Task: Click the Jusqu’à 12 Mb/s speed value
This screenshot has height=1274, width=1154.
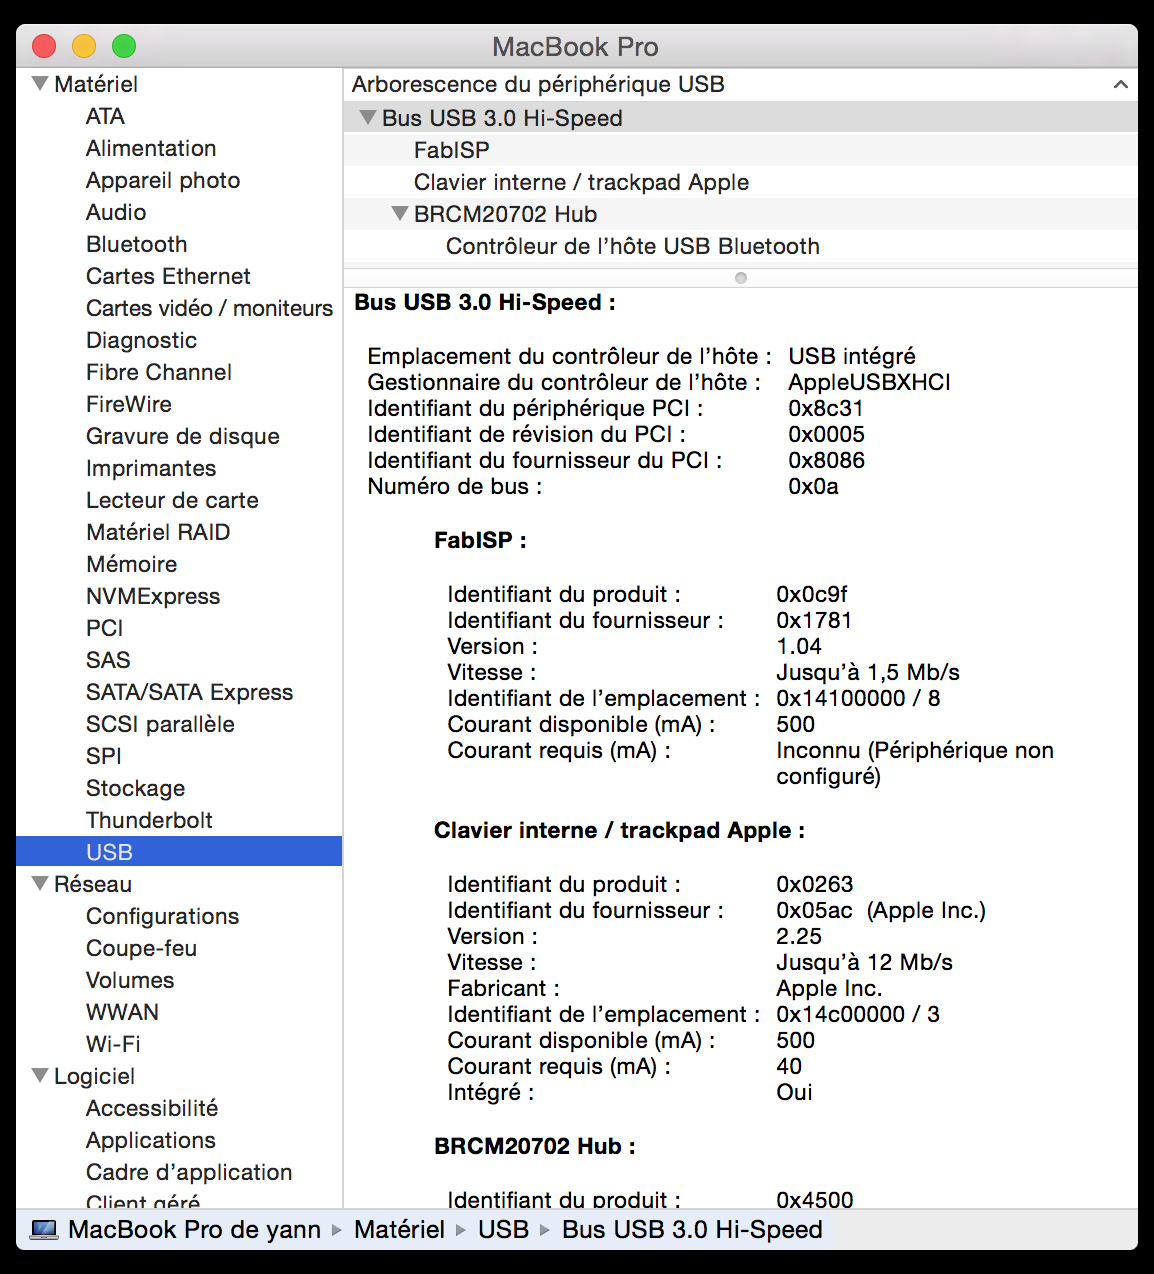Action: point(865,962)
